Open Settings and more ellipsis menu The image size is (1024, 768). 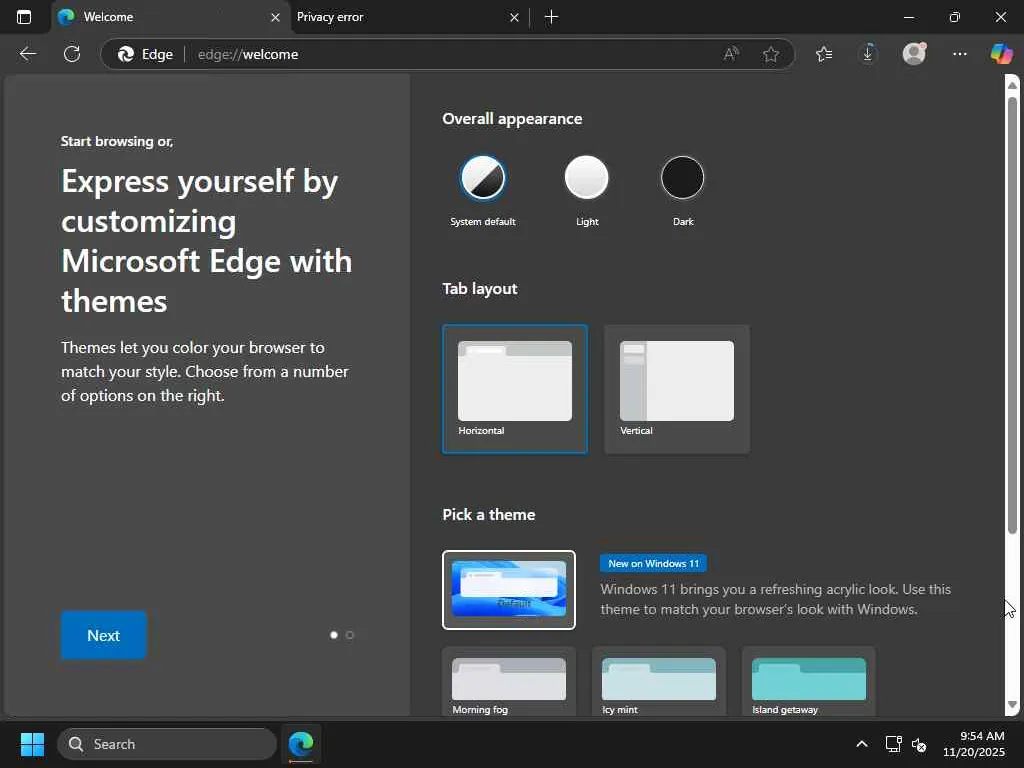pos(959,54)
